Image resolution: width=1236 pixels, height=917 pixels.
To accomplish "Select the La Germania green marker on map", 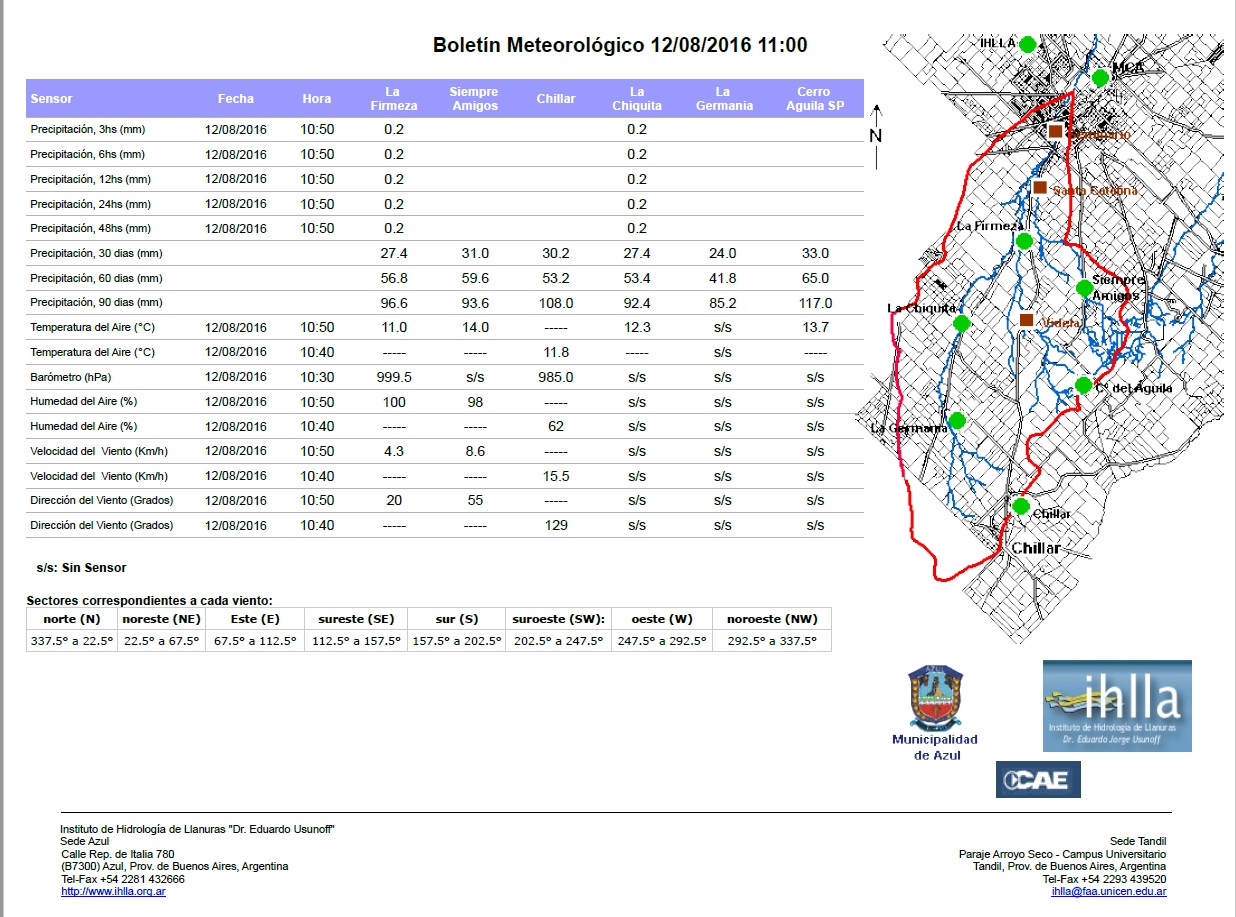I will tap(957, 420).
